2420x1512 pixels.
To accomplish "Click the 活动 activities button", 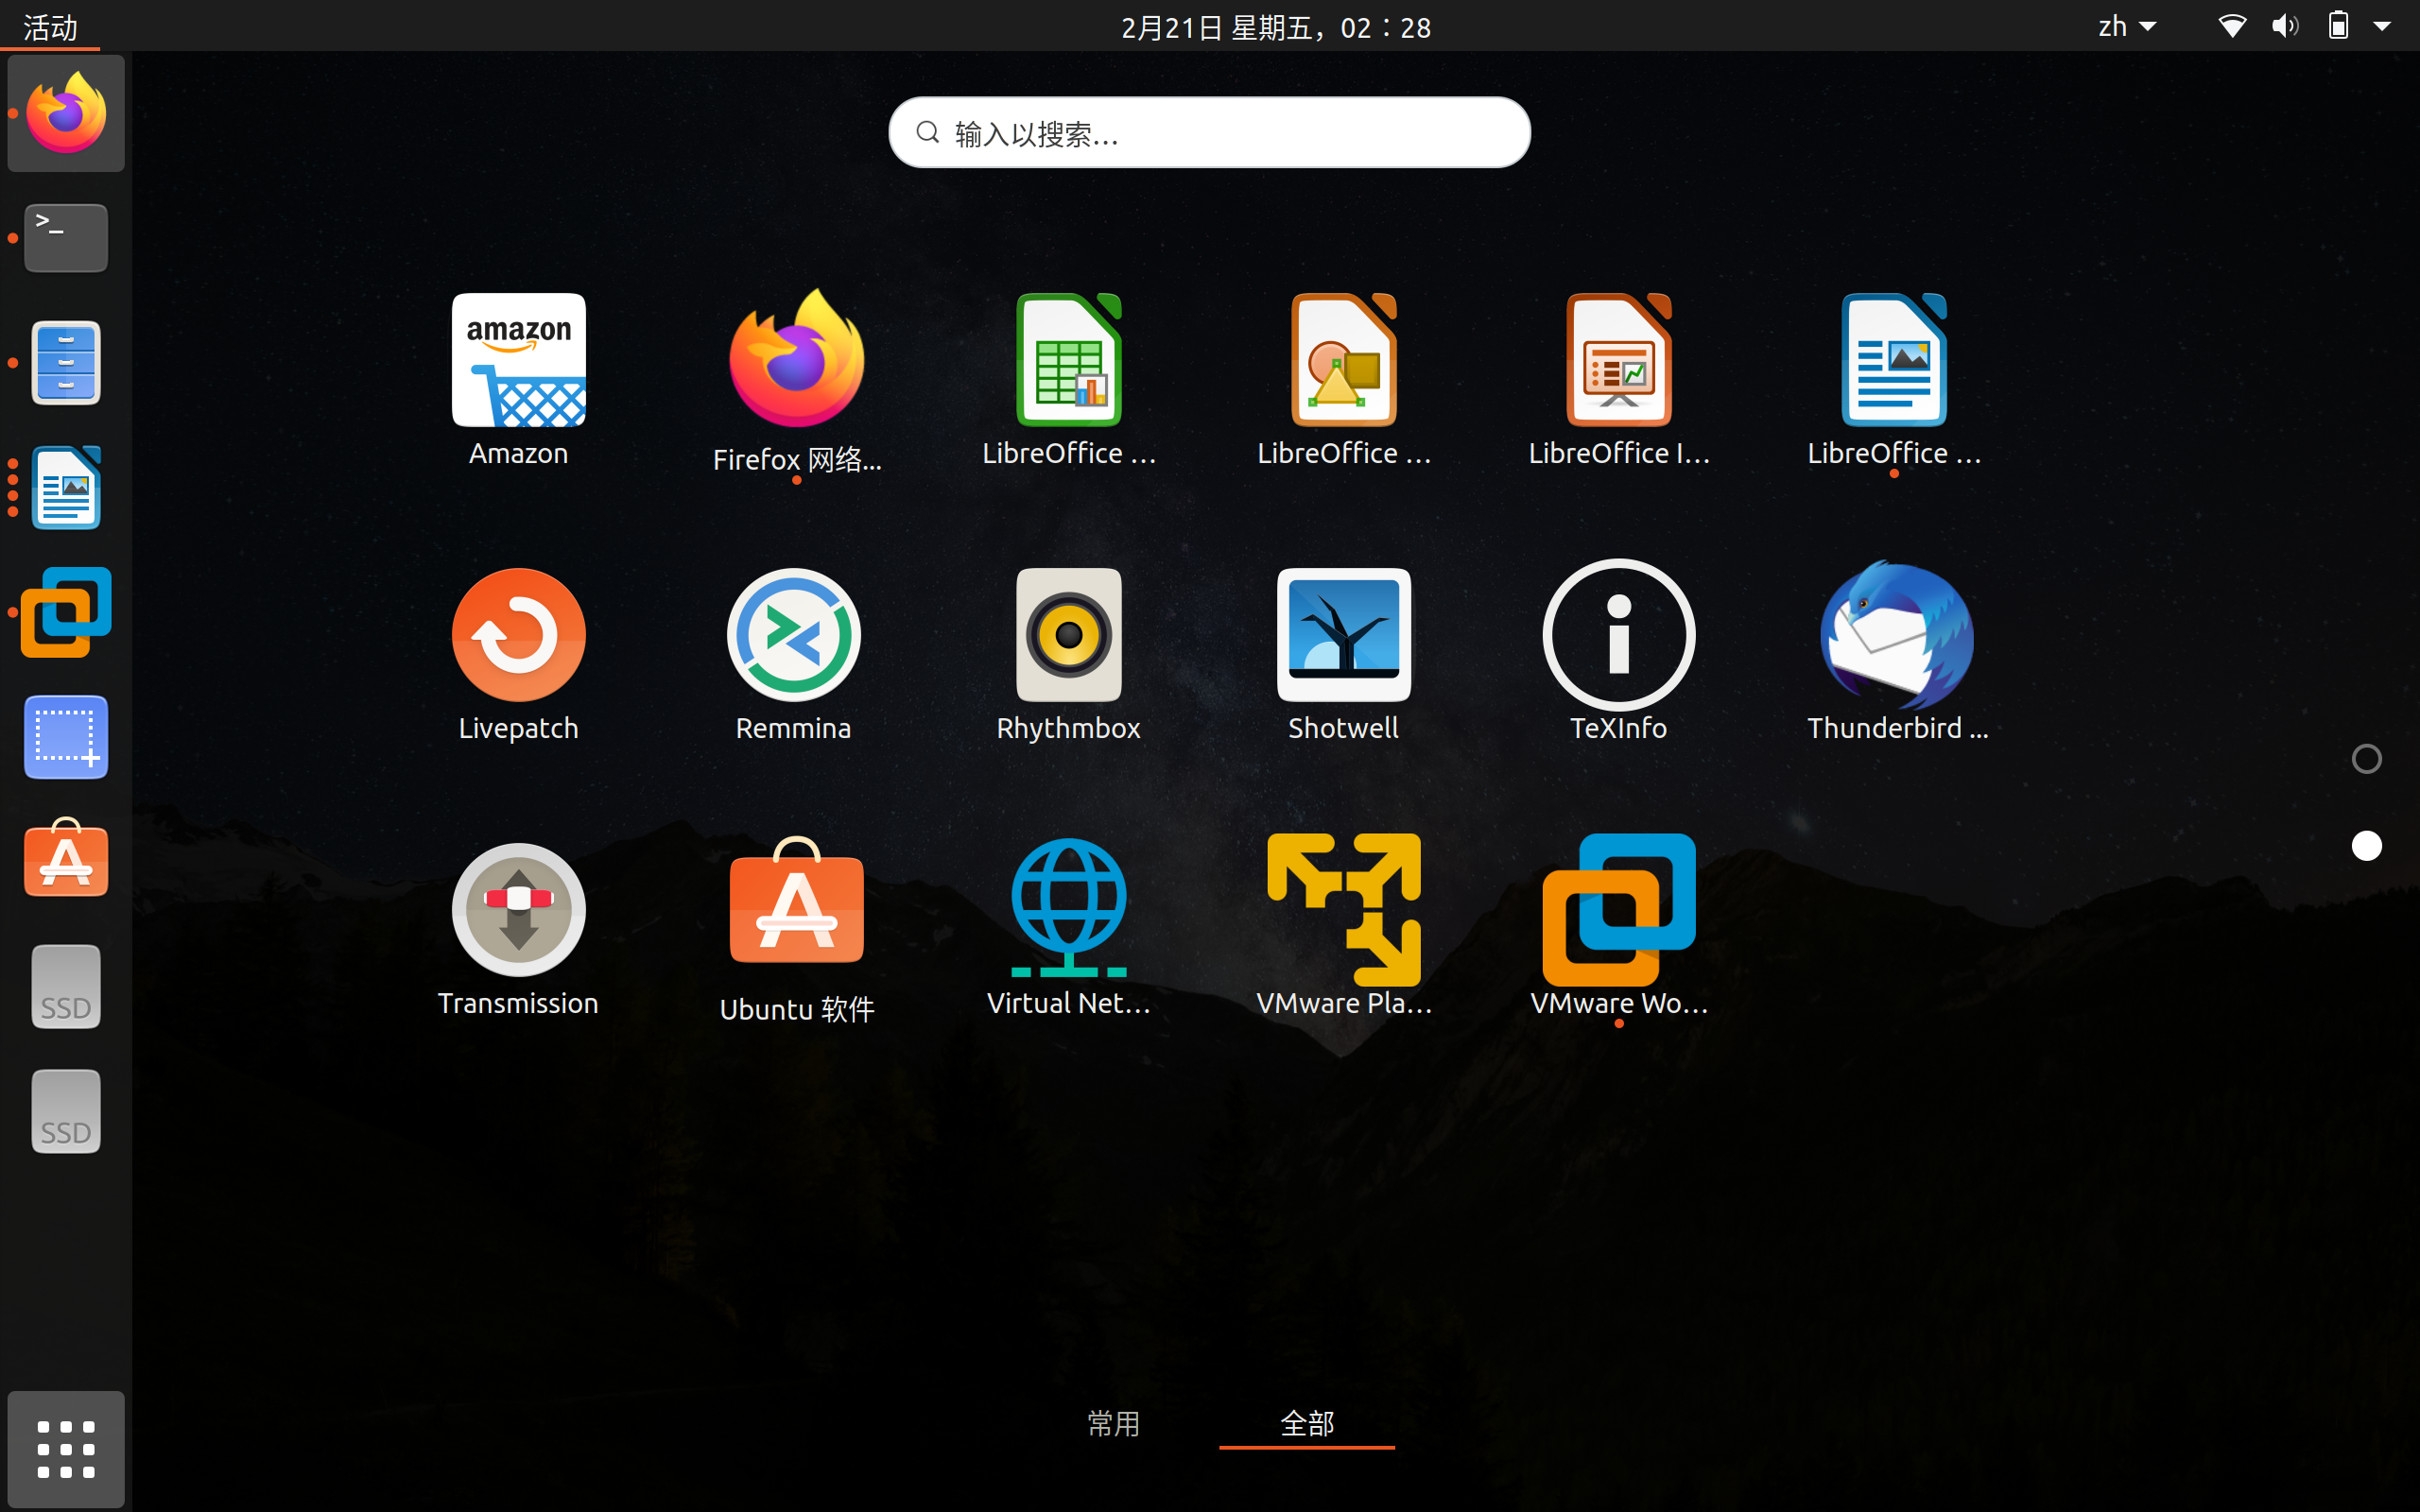I will pyautogui.click(x=50, y=27).
